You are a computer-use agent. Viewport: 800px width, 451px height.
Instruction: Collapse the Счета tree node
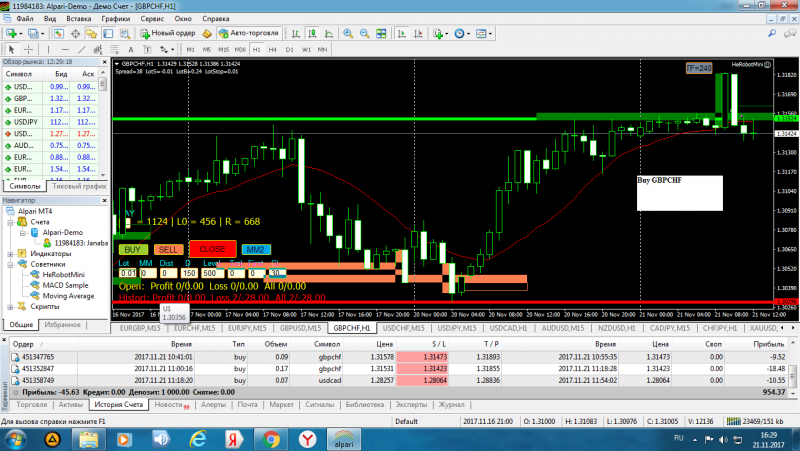(x=10, y=222)
